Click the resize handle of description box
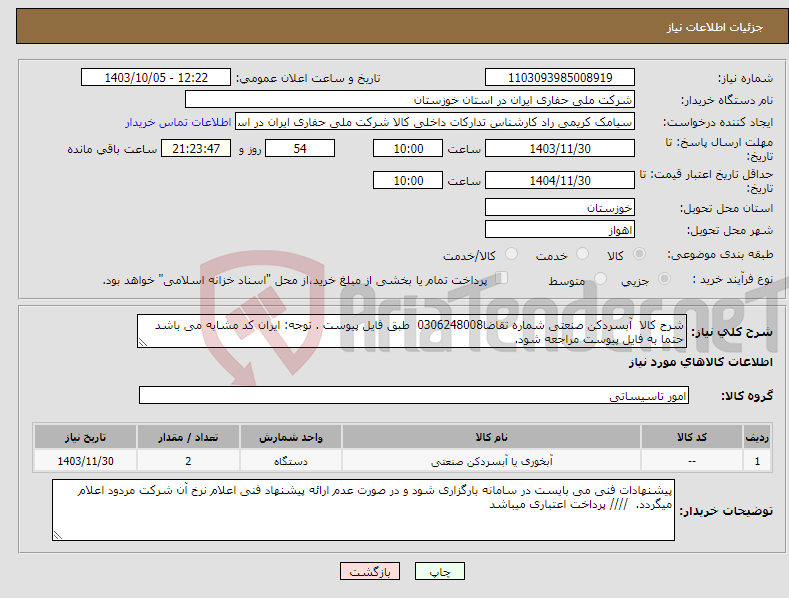This screenshot has width=789, height=598. [143, 342]
